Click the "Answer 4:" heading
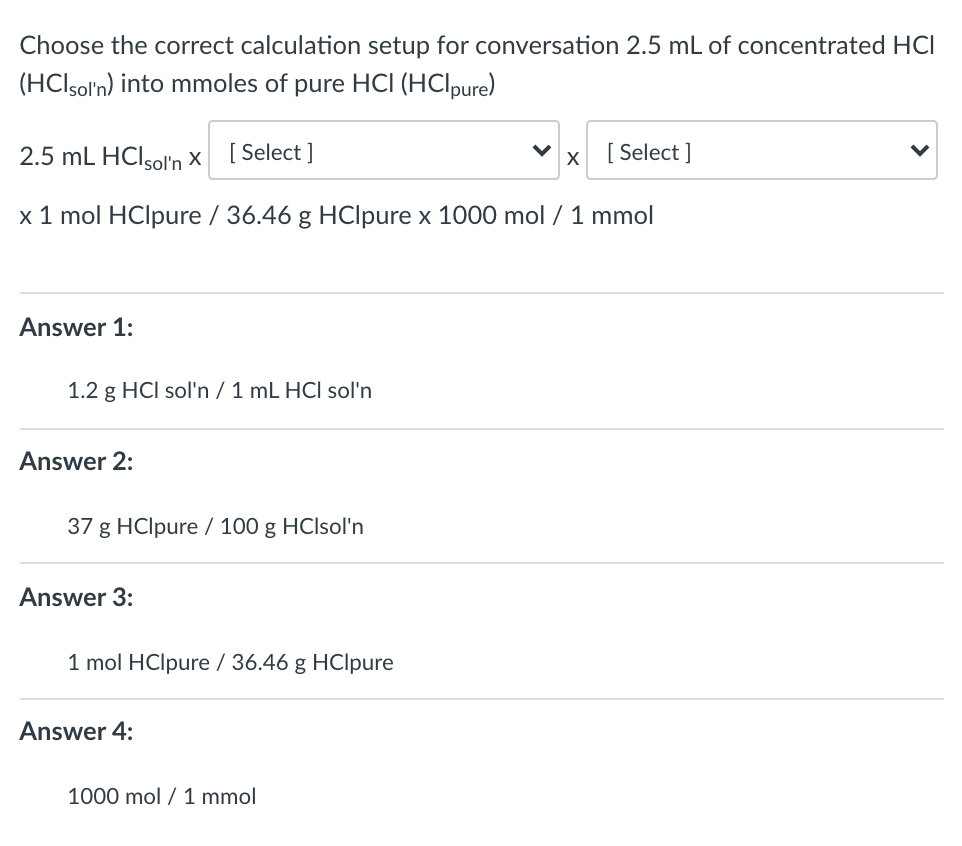The width and height of the screenshot is (962, 846). (77, 731)
